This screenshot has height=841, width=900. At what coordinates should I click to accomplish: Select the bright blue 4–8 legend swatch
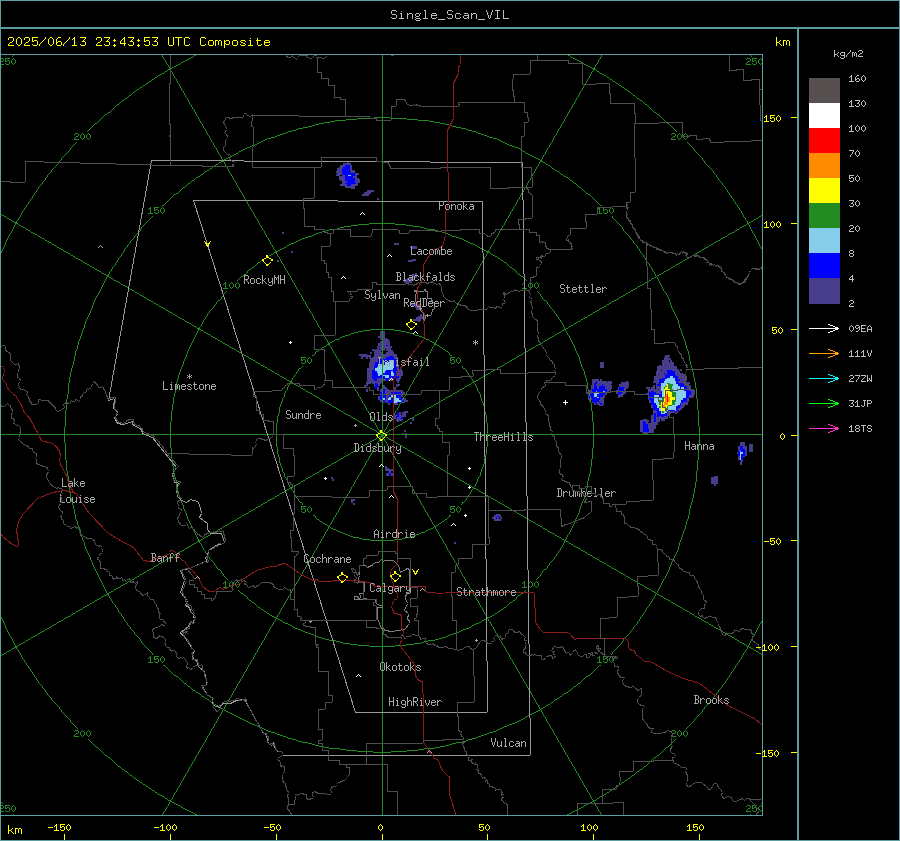pyautogui.click(x=824, y=265)
